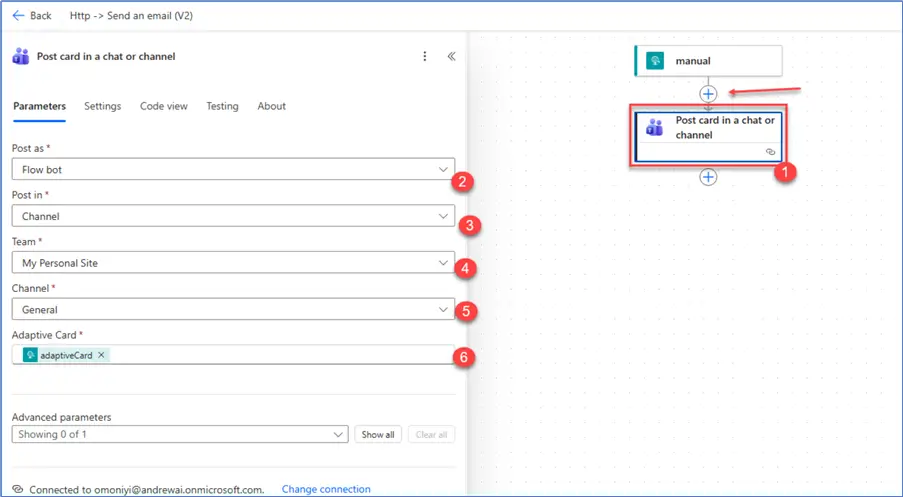Click the connected account email text

tap(177, 490)
